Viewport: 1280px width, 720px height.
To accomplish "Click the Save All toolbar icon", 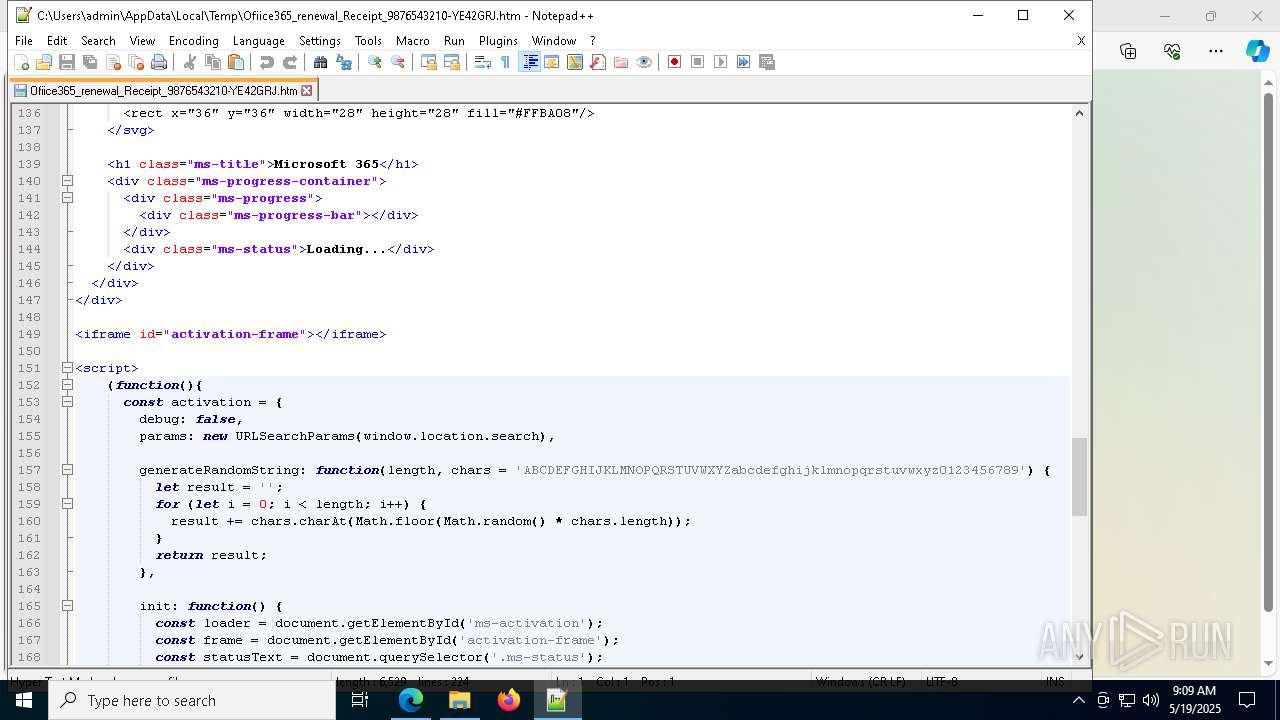I will (x=90, y=62).
